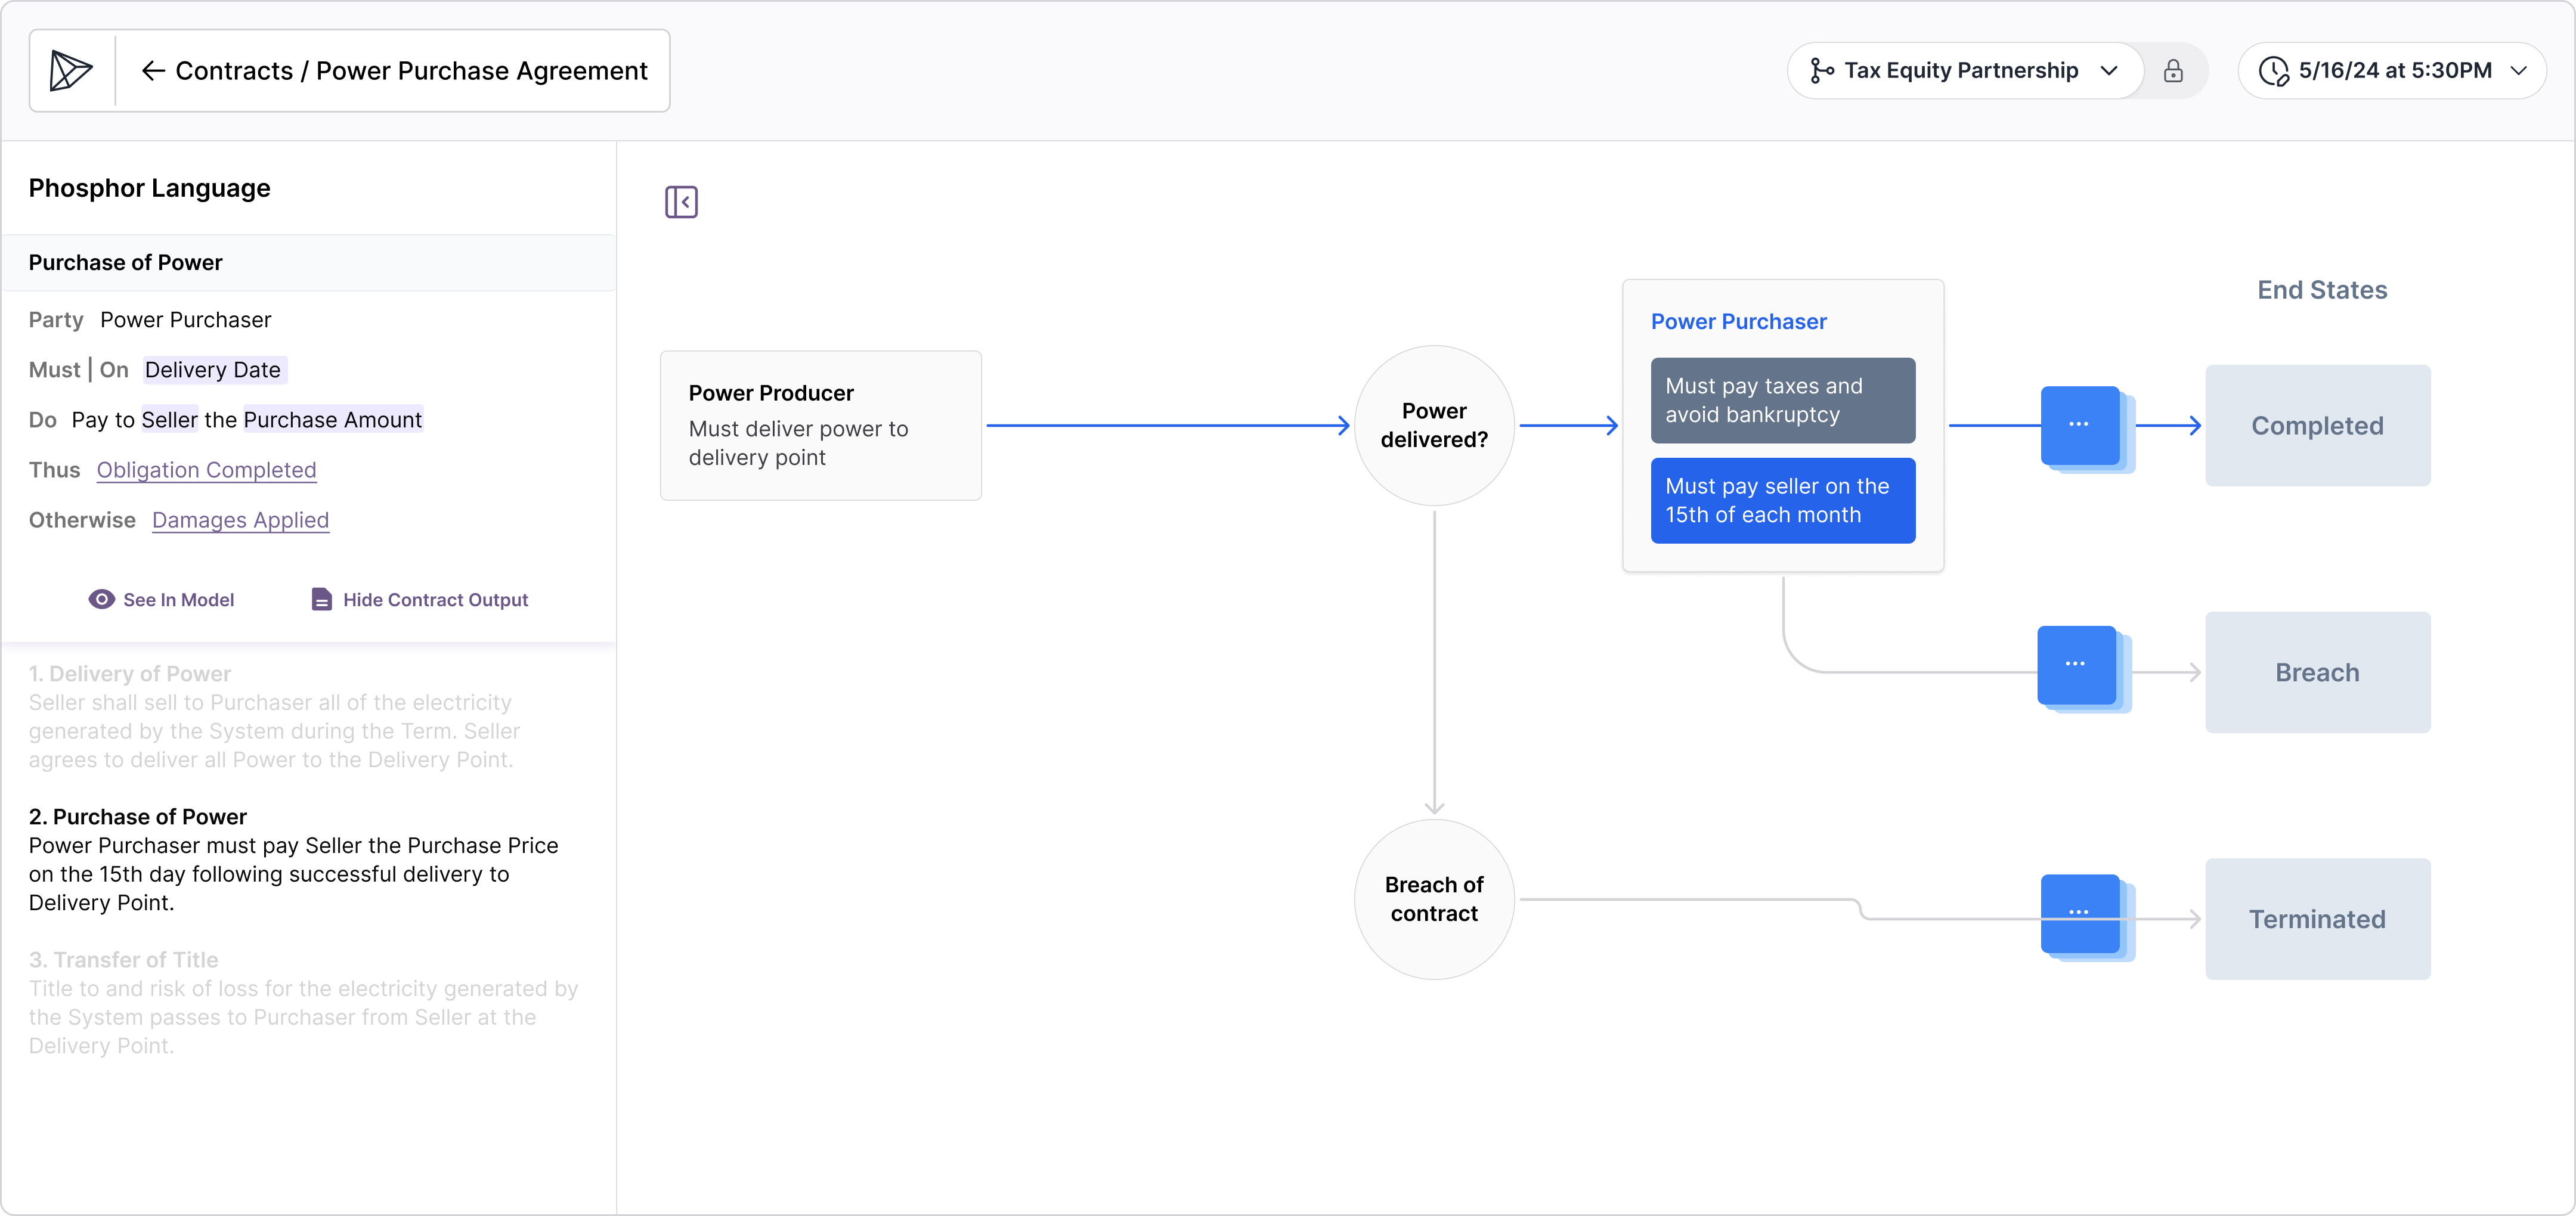Open the Damages Applied link
Image resolution: width=2576 pixels, height=1216 pixels.
240,520
